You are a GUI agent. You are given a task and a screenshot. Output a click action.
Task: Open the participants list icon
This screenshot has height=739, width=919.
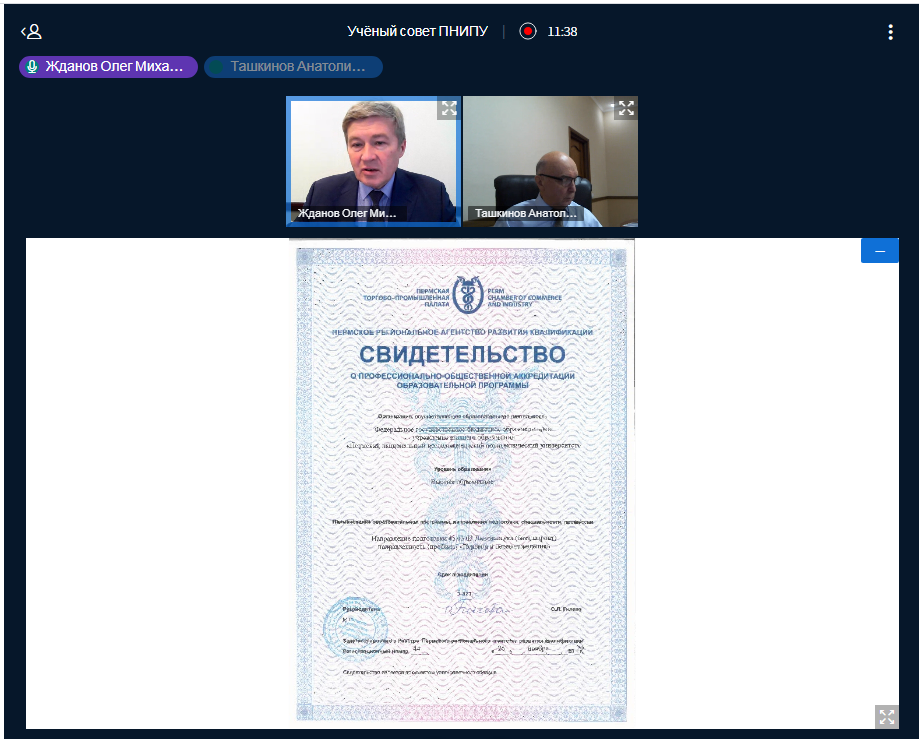pos(32,32)
